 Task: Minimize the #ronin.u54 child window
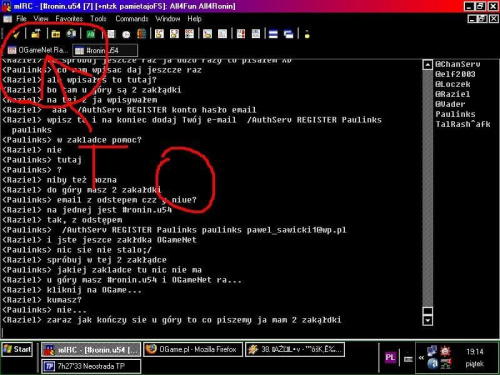pos(472,19)
